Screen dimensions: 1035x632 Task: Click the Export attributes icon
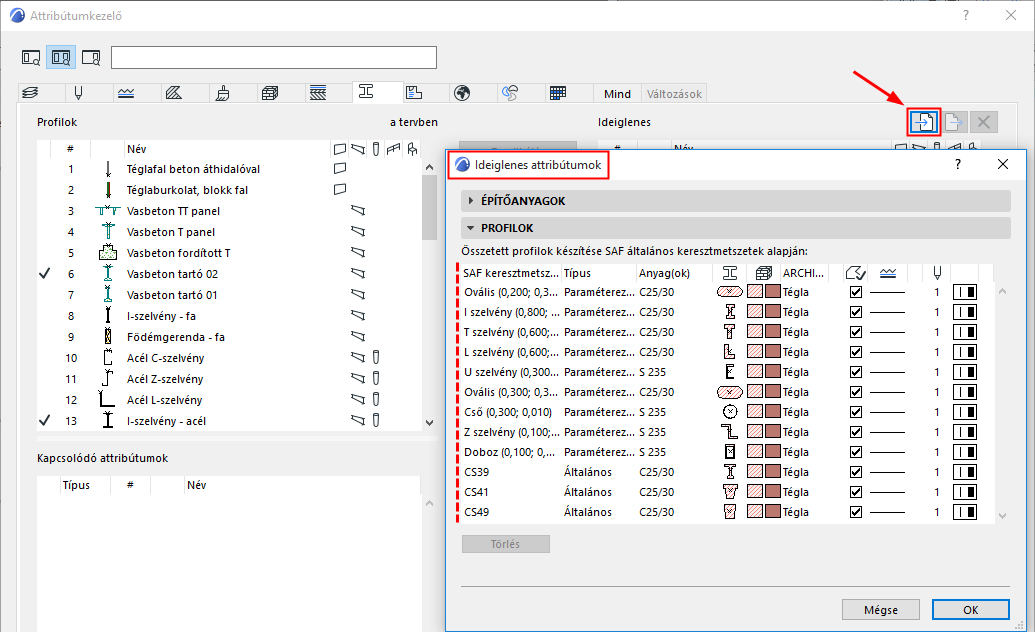[x=954, y=122]
